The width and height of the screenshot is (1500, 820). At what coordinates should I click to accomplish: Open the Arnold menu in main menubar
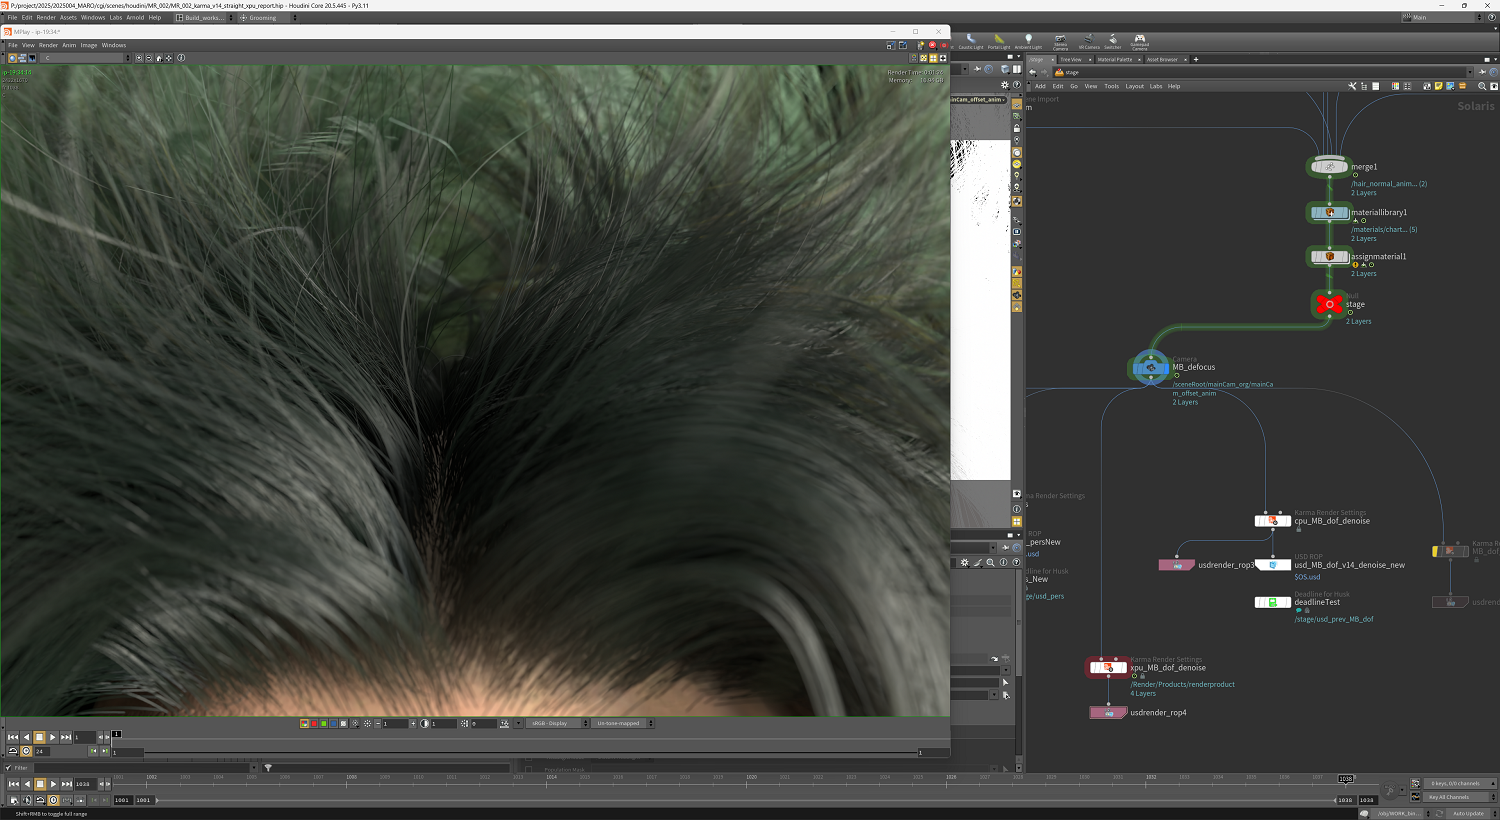(135, 18)
